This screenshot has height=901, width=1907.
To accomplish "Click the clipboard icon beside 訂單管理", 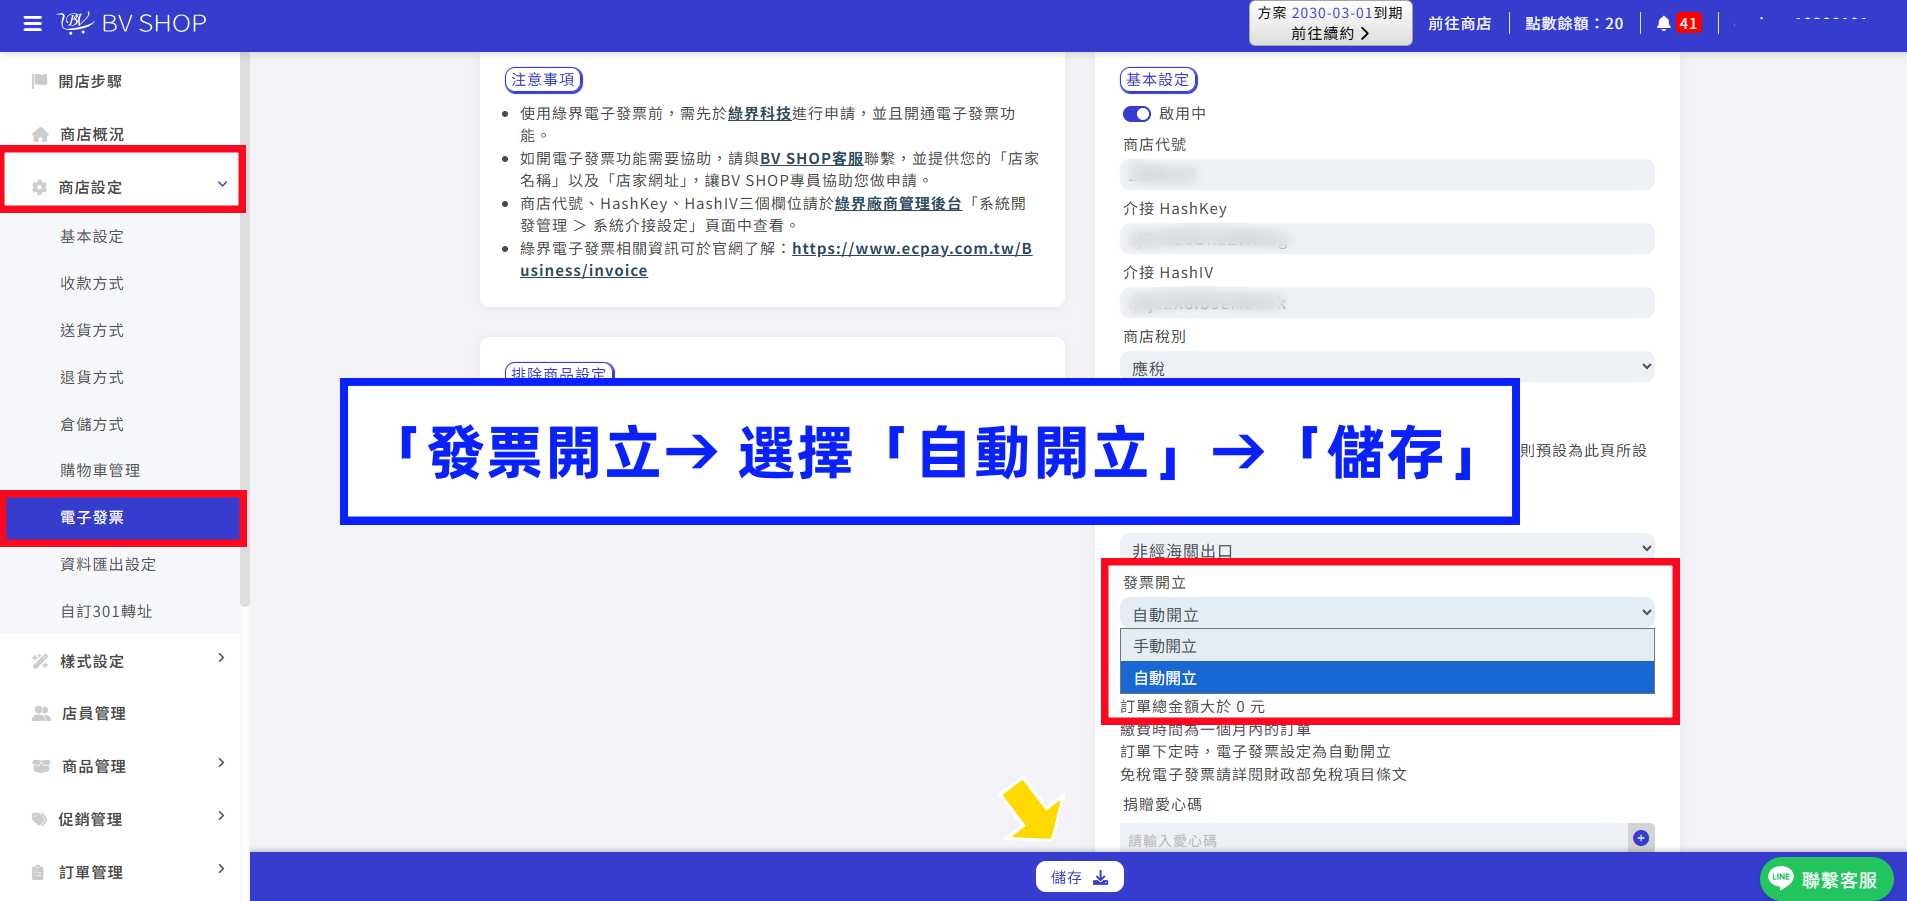I will click(38, 872).
